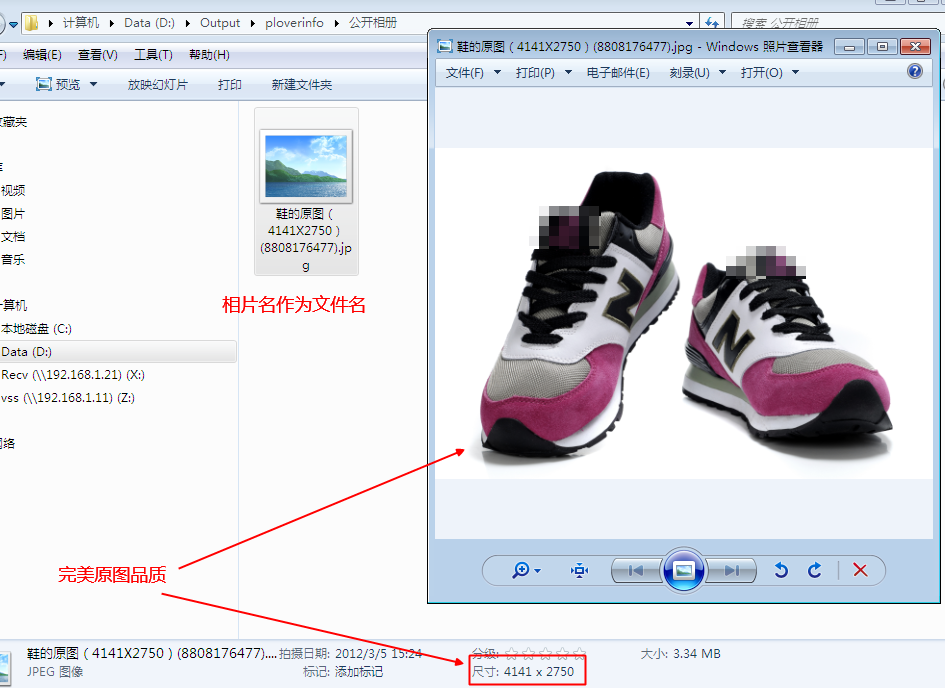Select the shoe image file thumbnail
The width and height of the screenshot is (945, 688).
click(x=306, y=166)
